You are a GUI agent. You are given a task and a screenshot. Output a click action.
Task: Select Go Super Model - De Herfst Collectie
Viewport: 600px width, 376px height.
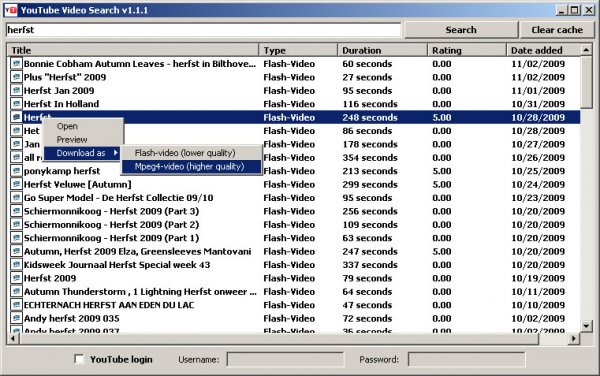point(118,198)
